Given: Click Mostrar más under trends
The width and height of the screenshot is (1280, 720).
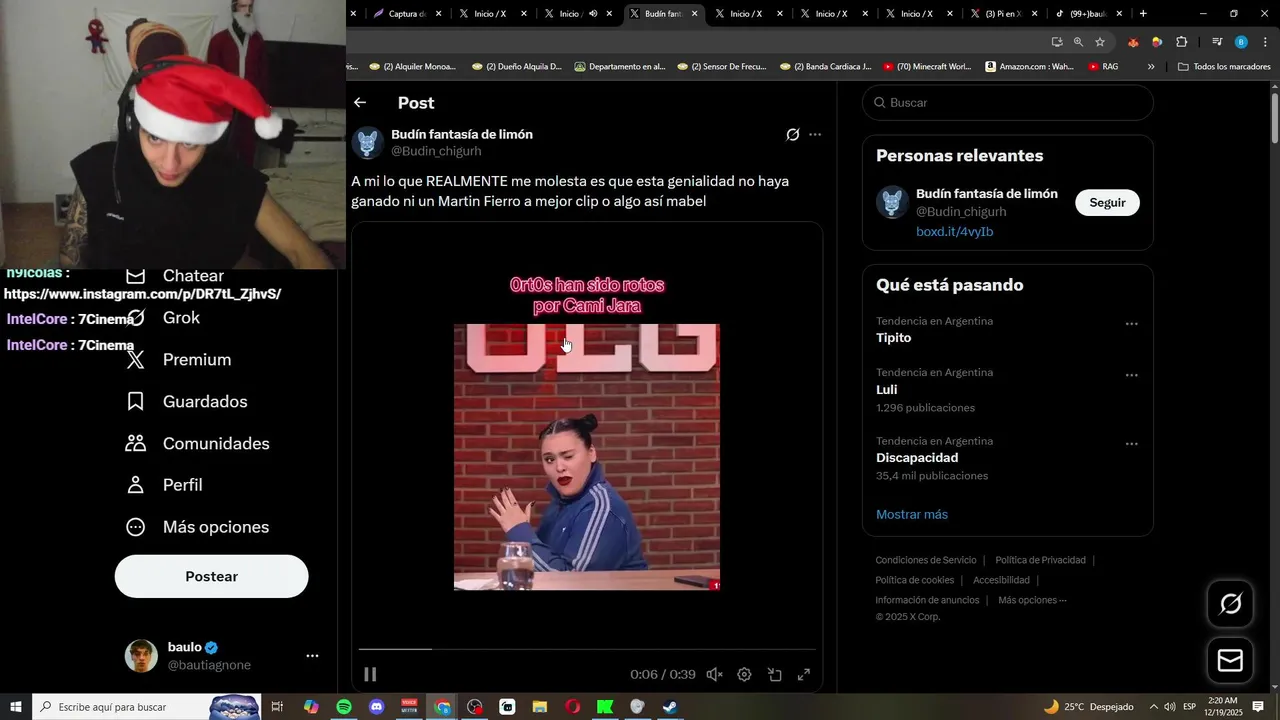Looking at the screenshot, I should pyautogui.click(x=912, y=514).
